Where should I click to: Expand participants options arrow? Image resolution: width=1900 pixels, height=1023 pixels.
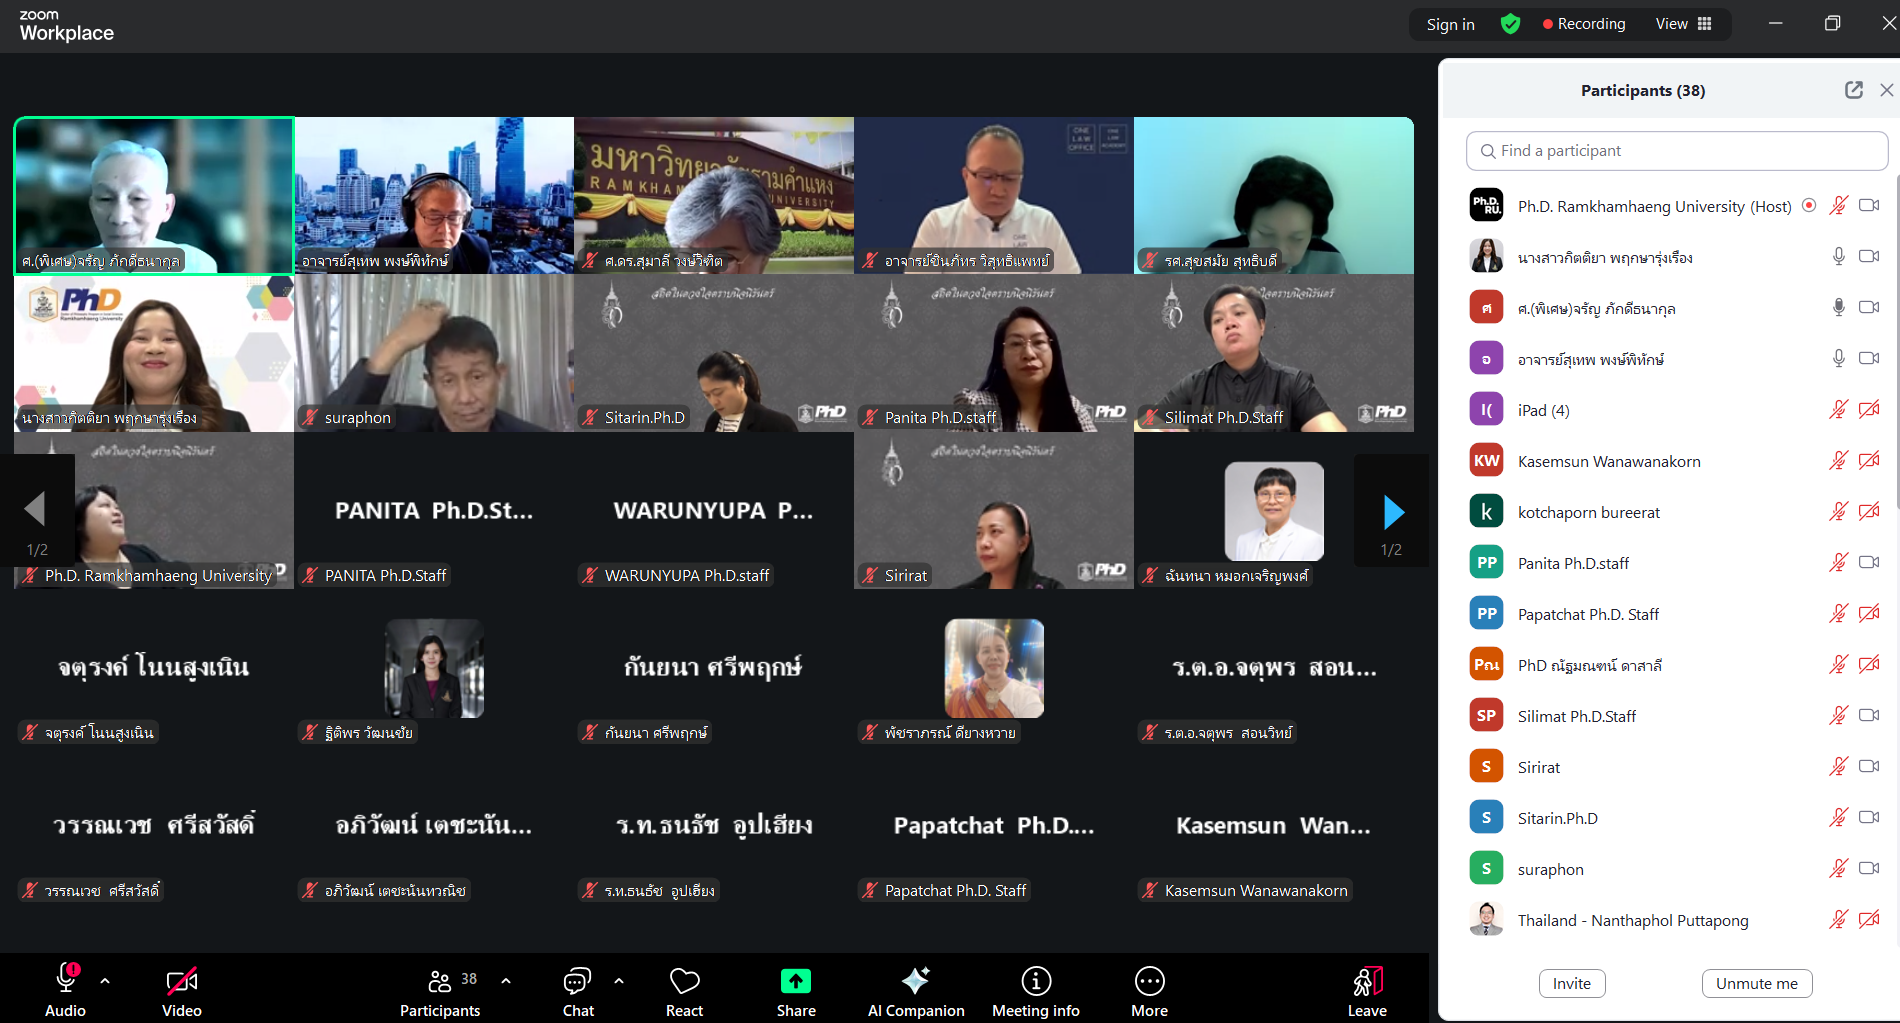click(x=506, y=981)
